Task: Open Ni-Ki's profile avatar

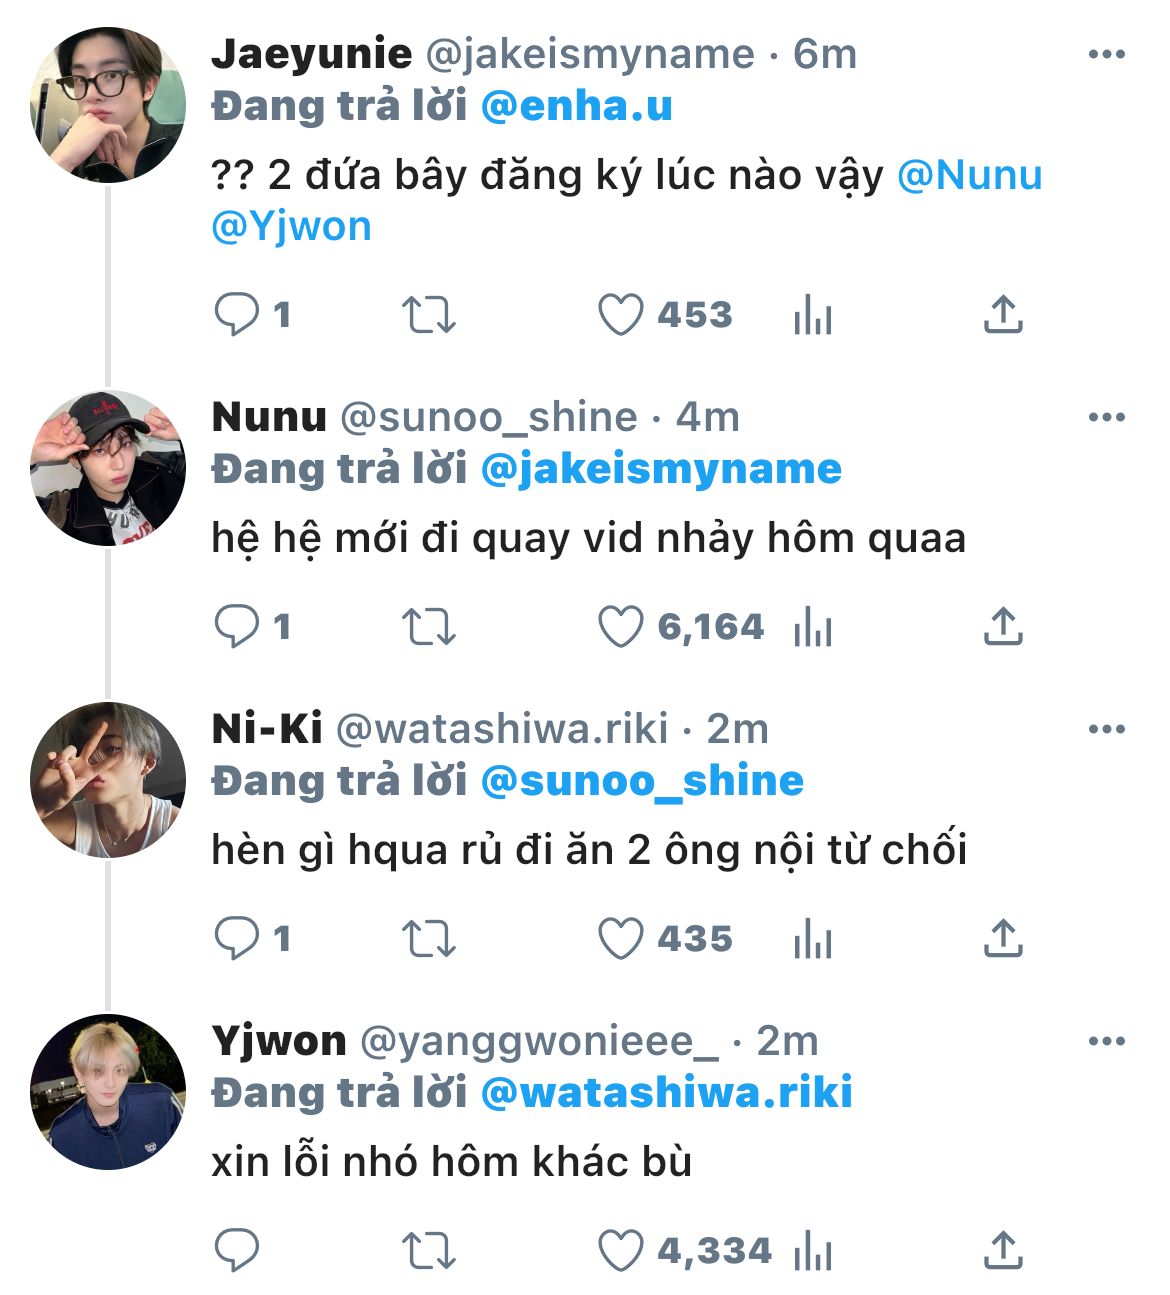Action: coord(107,780)
